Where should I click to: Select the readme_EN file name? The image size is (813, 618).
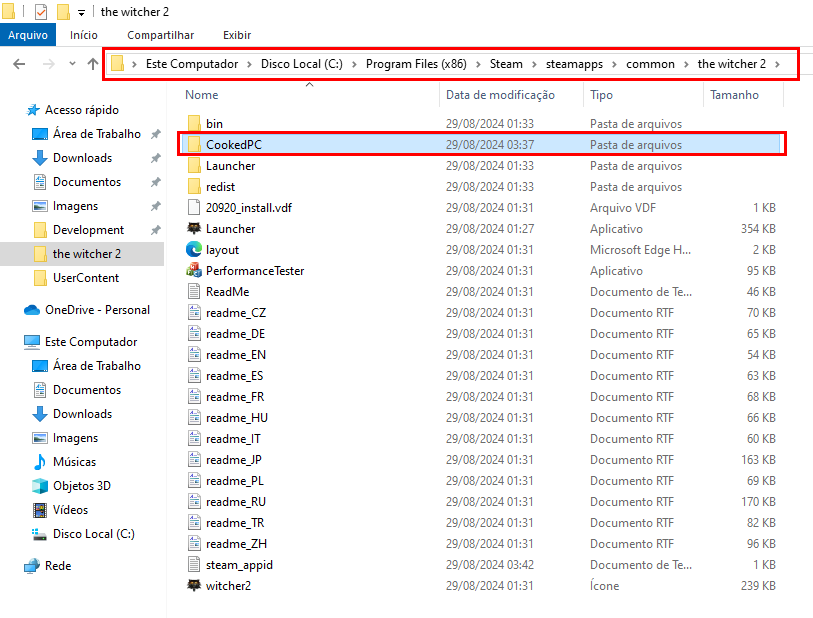click(x=236, y=355)
